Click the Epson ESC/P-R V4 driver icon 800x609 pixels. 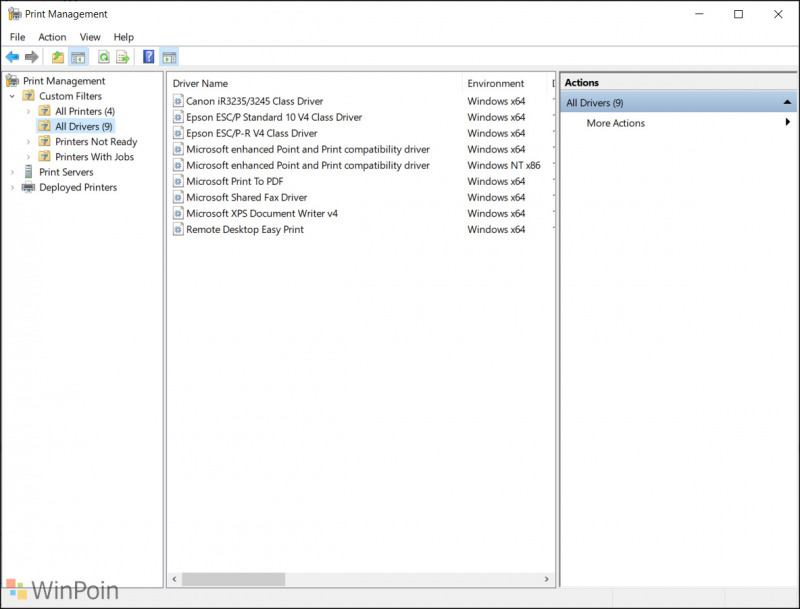pyautogui.click(x=178, y=133)
